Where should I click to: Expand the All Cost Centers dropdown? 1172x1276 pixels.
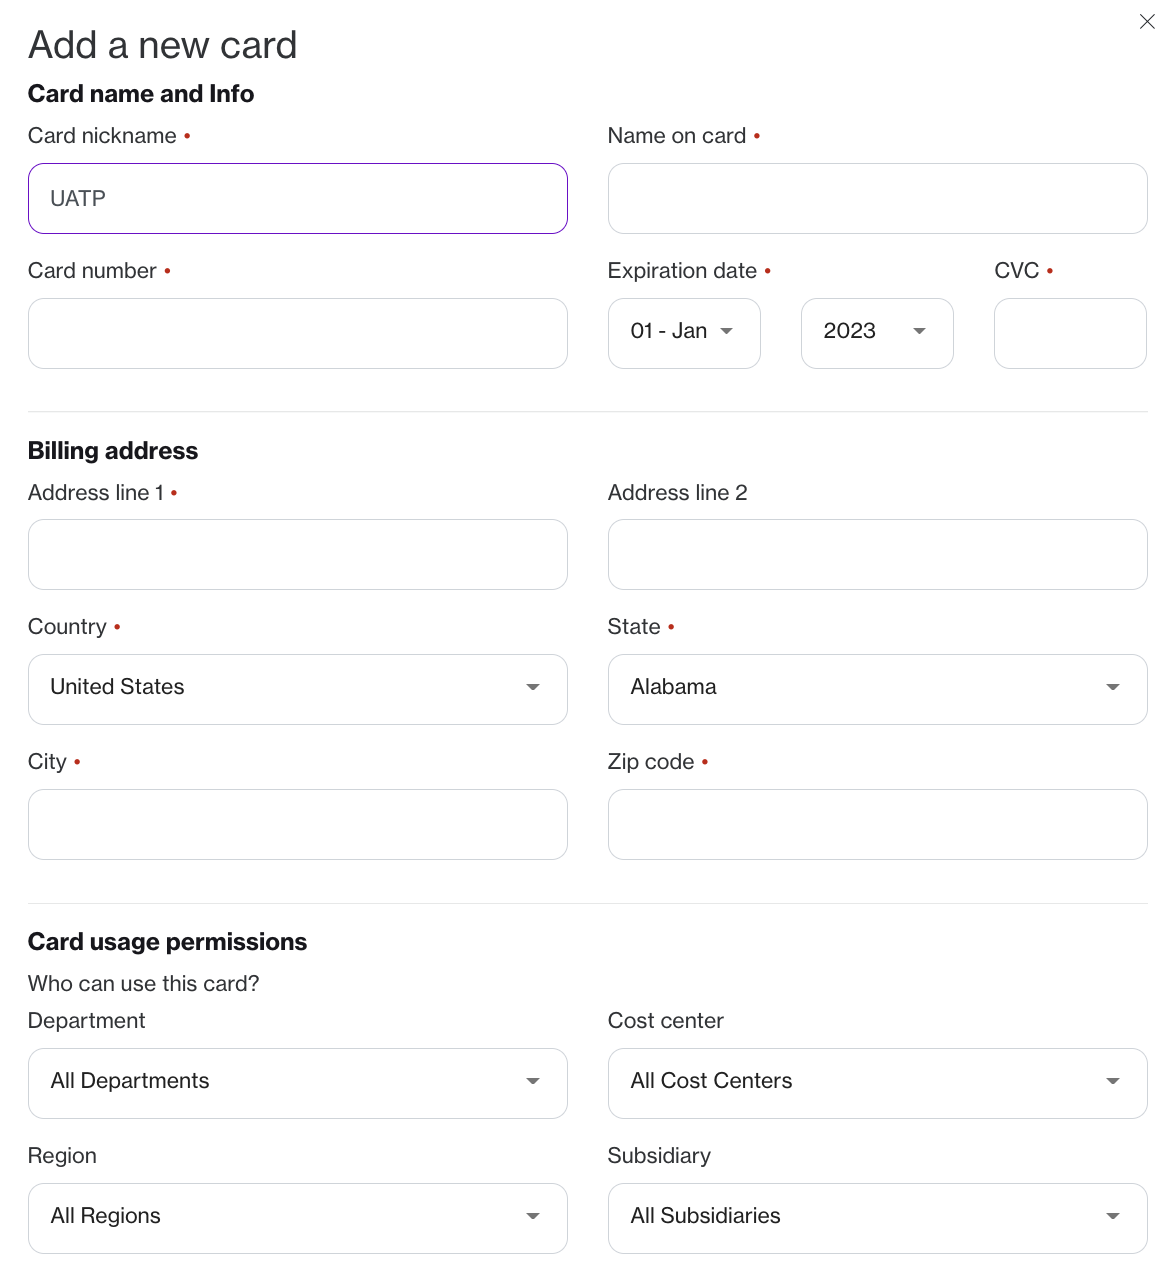pyautogui.click(x=877, y=1084)
